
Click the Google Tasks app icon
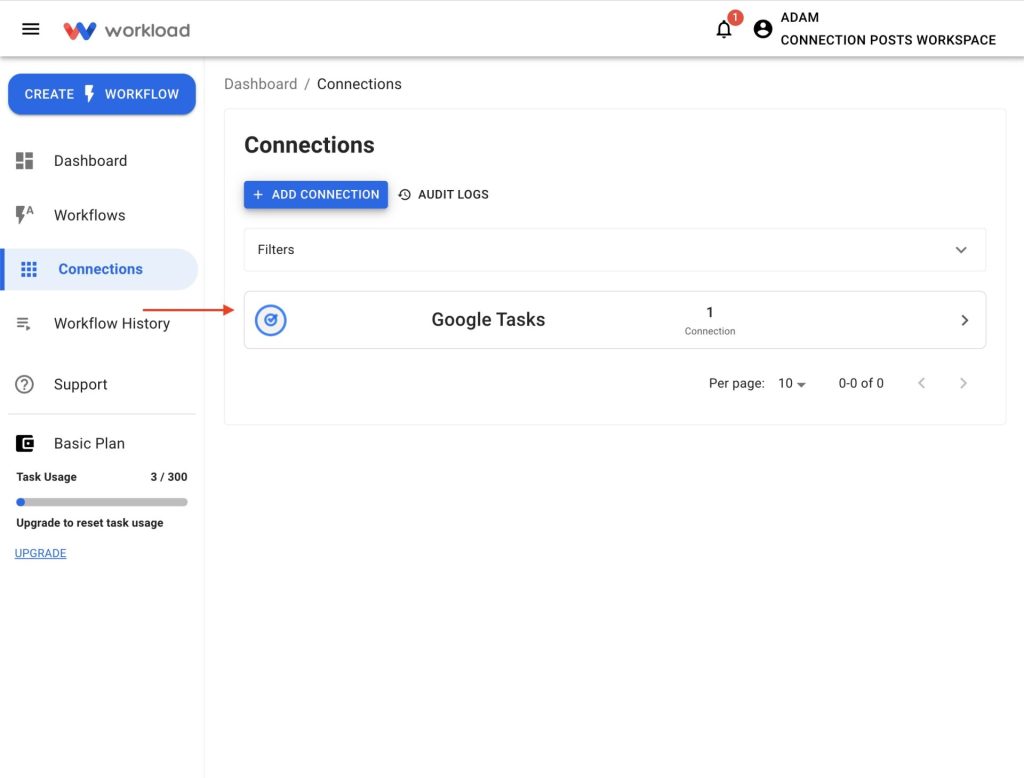click(270, 320)
